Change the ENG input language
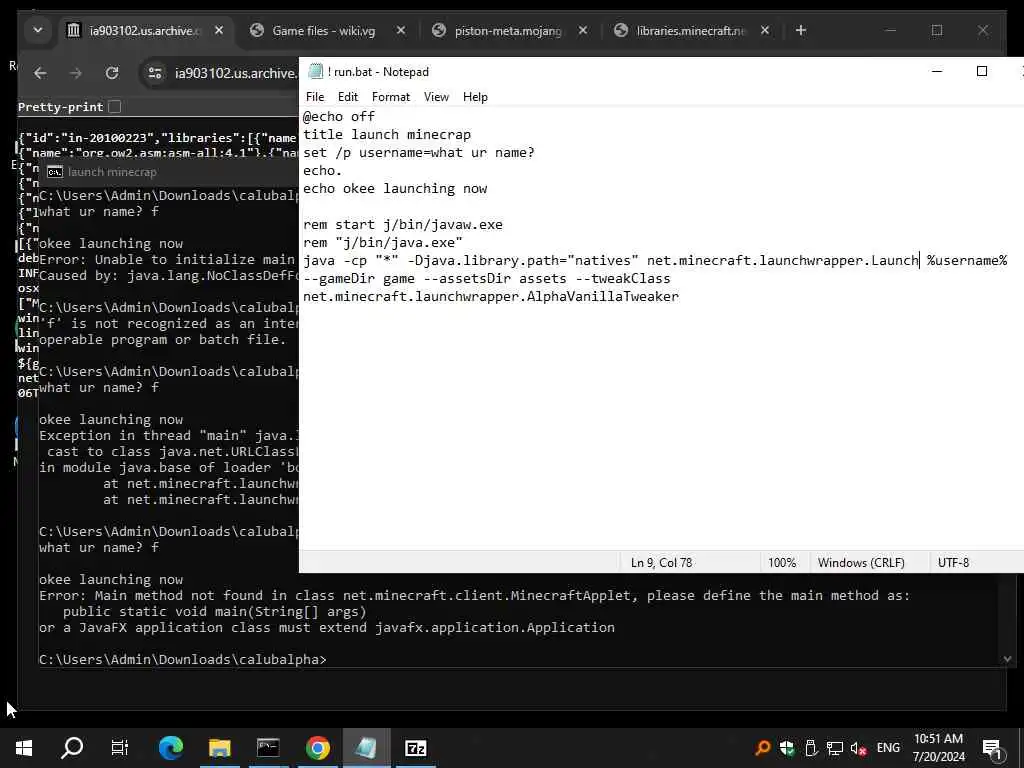This screenshot has width=1024, height=768. tap(888, 748)
